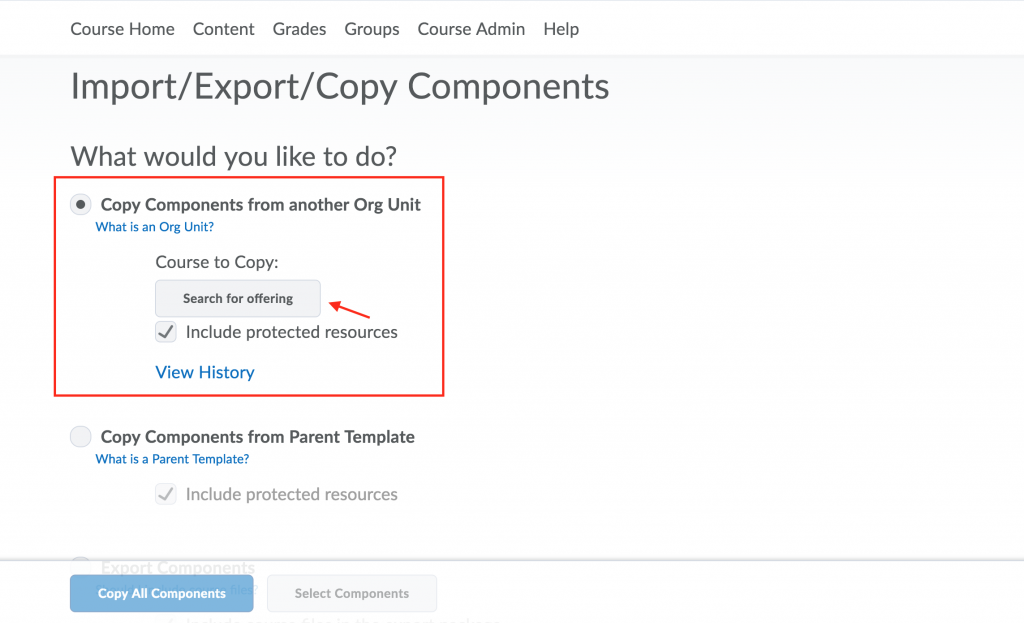Click the Select Components button
Viewport: 1024px width, 623px height.
(351, 593)
